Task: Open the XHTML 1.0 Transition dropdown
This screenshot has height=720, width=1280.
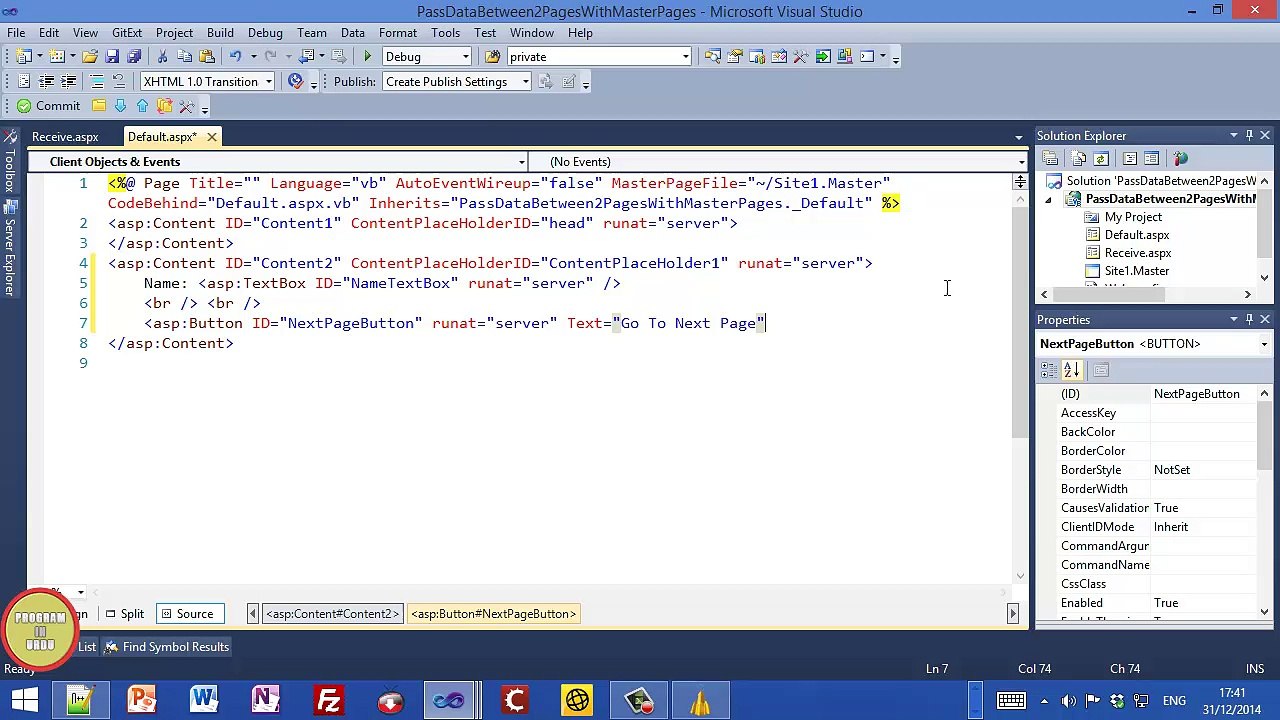Action: tap(269, 82)
